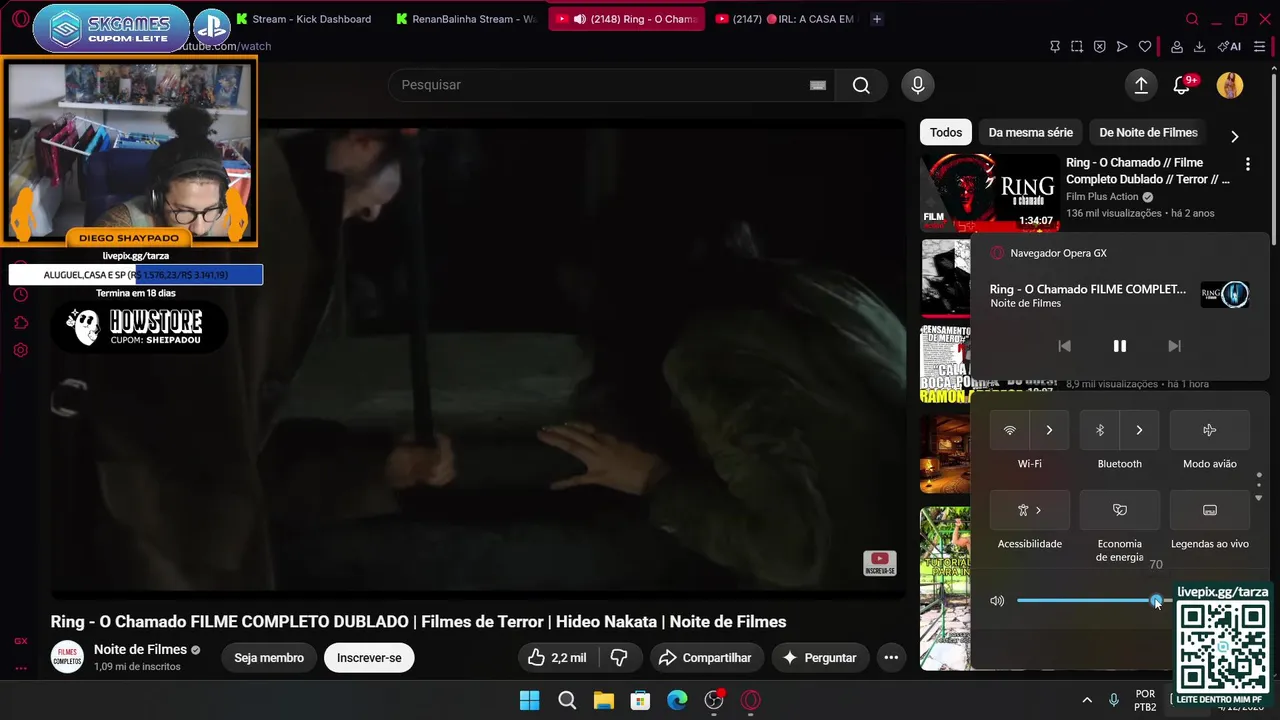Skip to next track in media flyout

(1175, 346)
